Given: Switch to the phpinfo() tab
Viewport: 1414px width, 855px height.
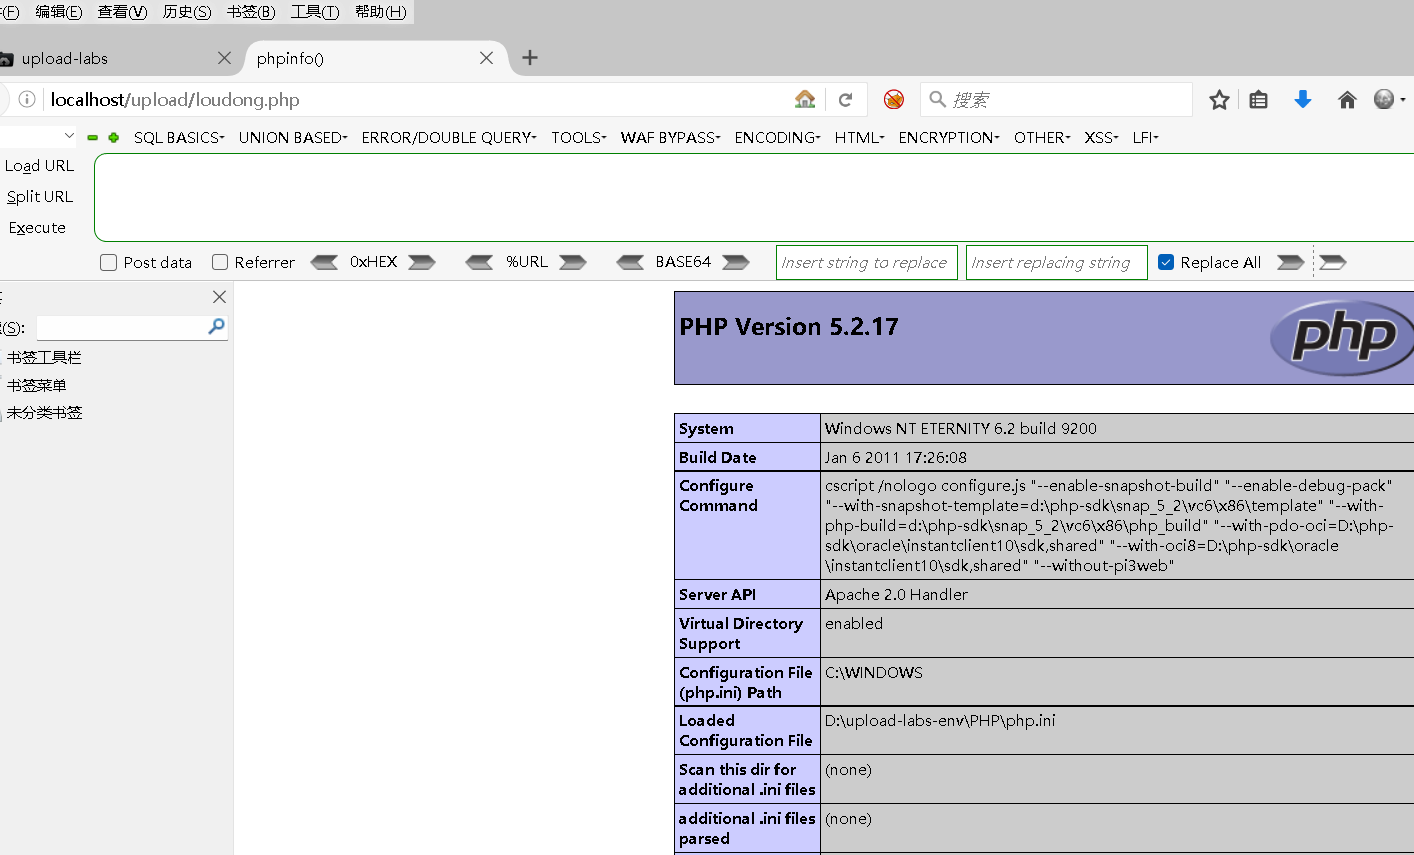Looking at the screenshot, I should pos(374,58).
